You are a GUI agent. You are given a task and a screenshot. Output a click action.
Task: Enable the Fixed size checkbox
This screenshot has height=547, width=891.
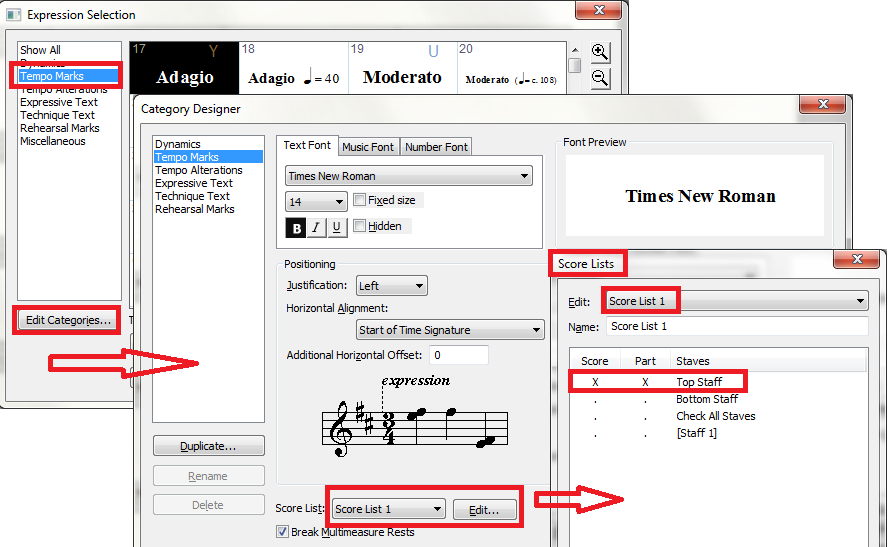point(360,201)
